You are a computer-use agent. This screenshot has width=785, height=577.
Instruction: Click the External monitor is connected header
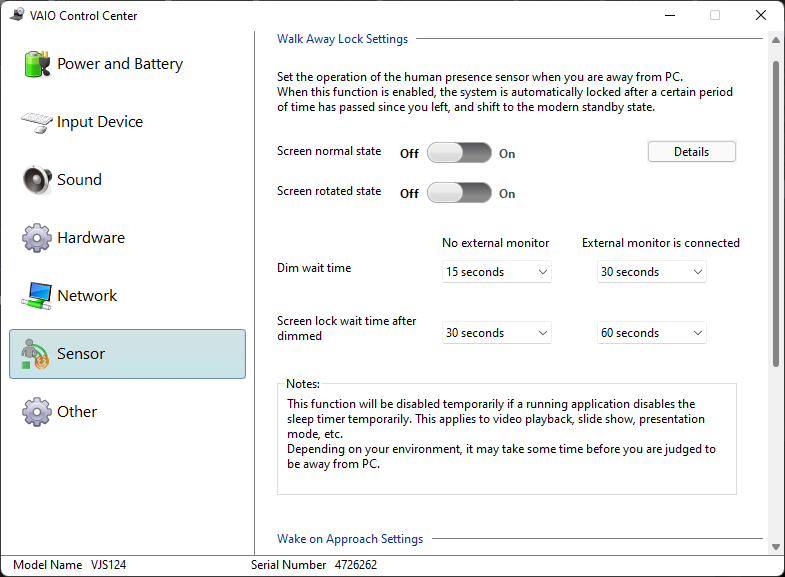[x=661, y=243]
